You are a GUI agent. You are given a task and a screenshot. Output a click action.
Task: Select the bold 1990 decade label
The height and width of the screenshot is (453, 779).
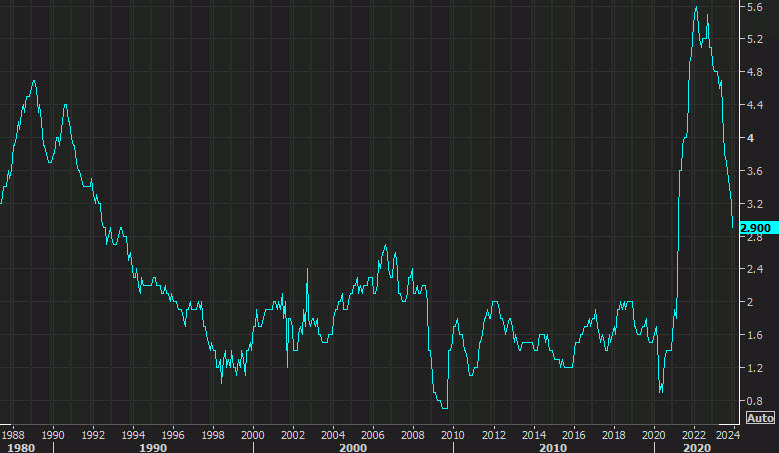pyautogui.click(x=153, y=448)
